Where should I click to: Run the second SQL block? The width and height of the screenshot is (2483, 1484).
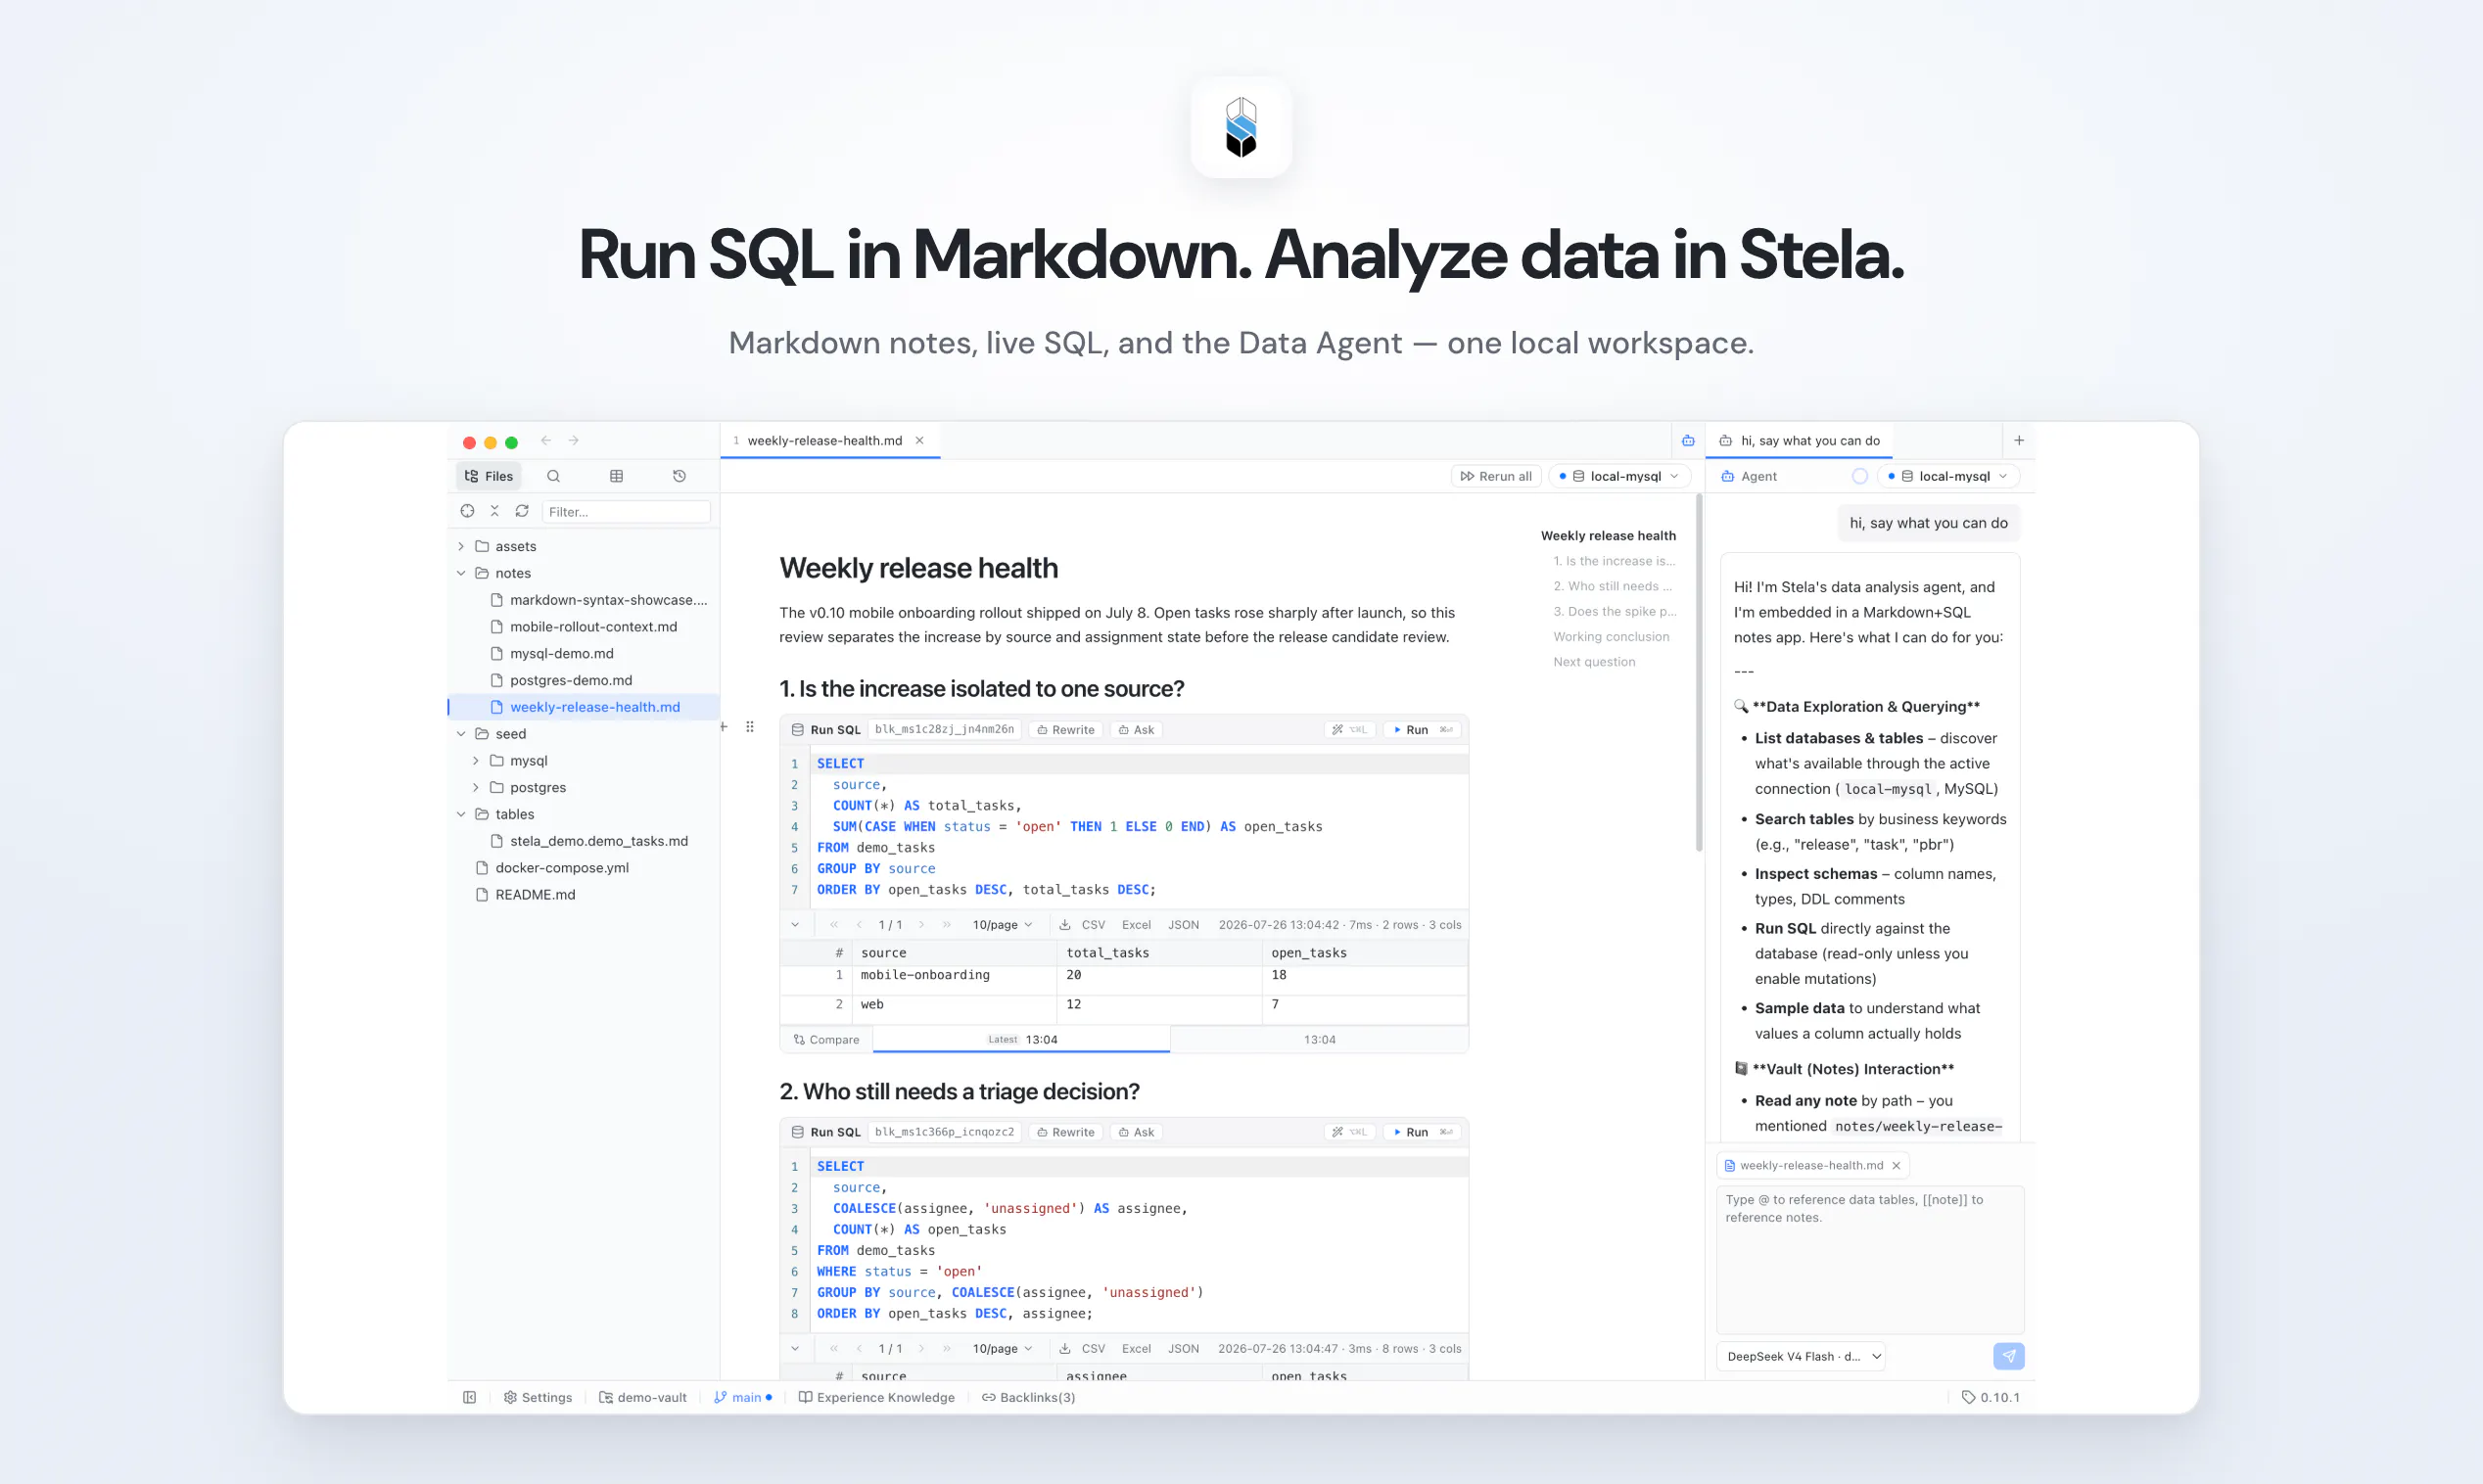click(x=1423, y=1132)
